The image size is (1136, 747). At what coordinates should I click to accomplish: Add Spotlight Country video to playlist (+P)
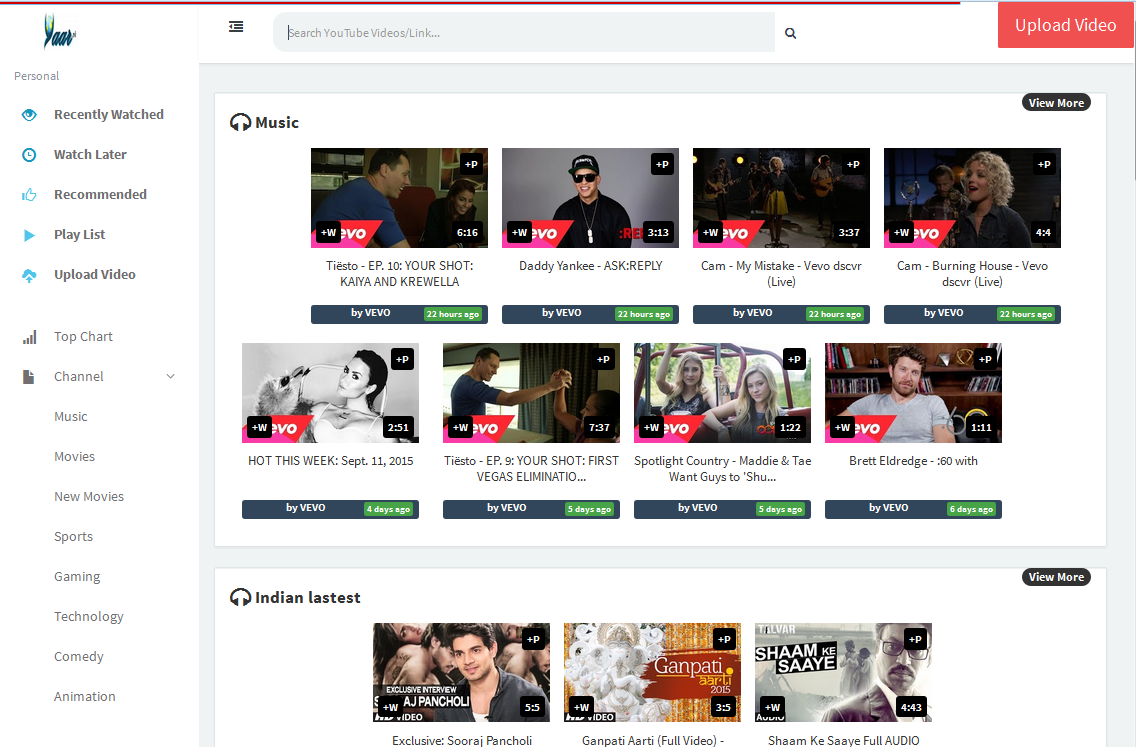(x=795, y=359)
